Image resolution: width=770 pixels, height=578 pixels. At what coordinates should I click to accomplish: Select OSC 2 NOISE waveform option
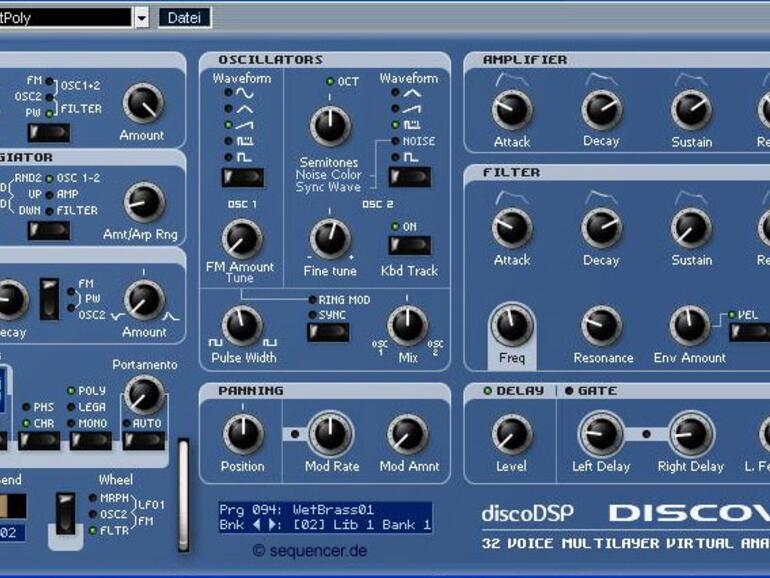click(x=418, y=141)
